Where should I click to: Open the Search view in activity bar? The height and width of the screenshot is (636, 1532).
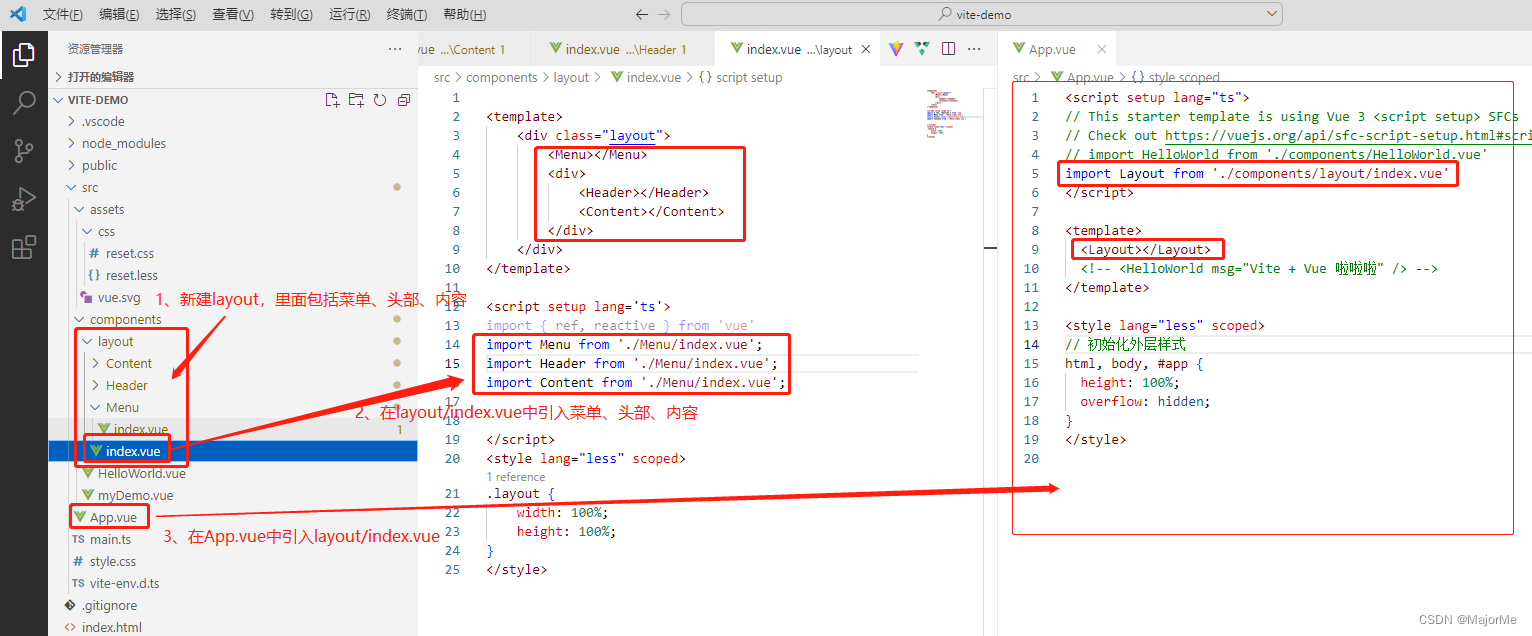tap(23, 103)
